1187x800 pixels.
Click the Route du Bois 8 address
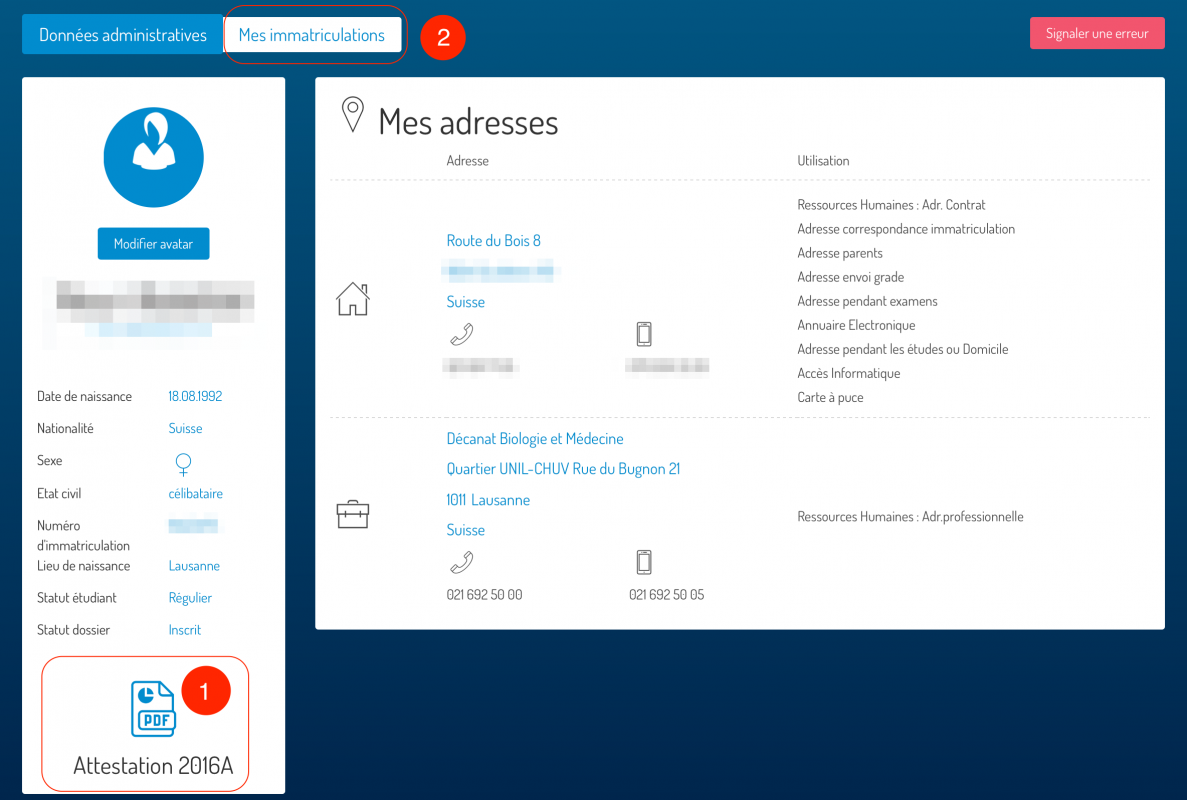click(493, 241)
